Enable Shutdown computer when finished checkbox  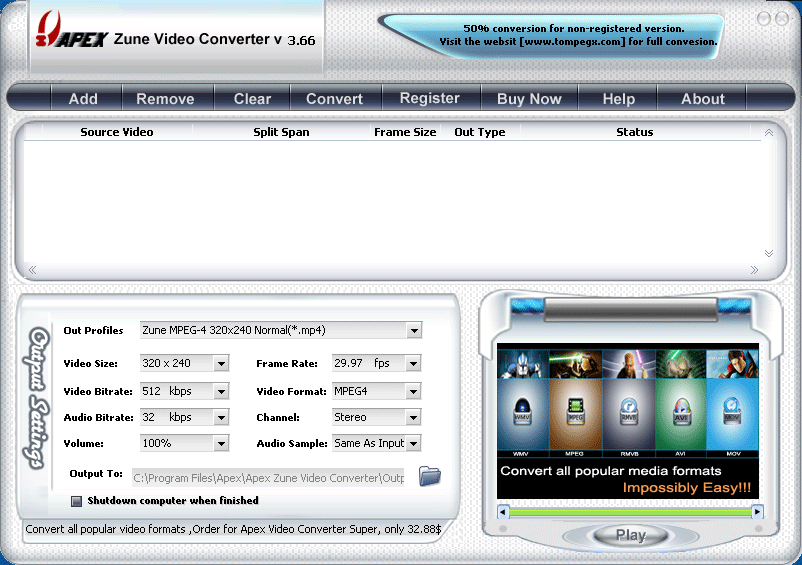[77, 501]
